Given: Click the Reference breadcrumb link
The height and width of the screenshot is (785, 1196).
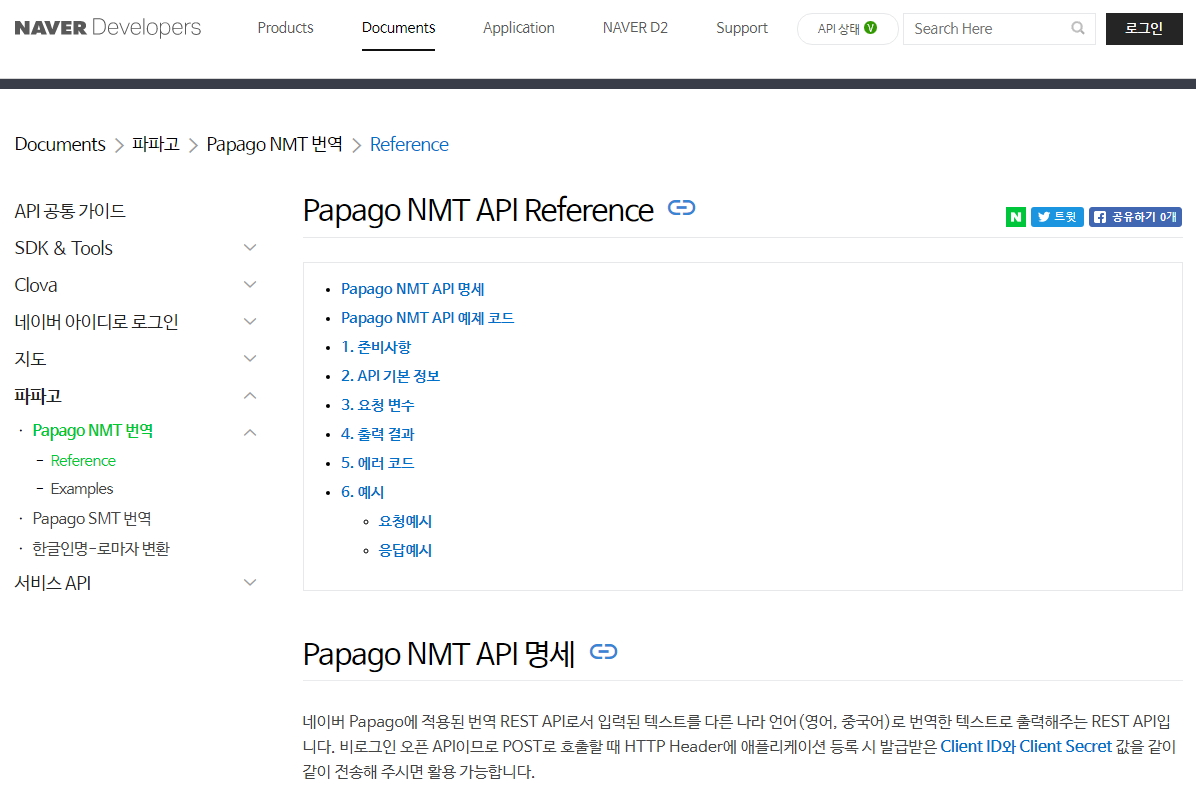Looking at the screenshot, I should tap(410, 144).
